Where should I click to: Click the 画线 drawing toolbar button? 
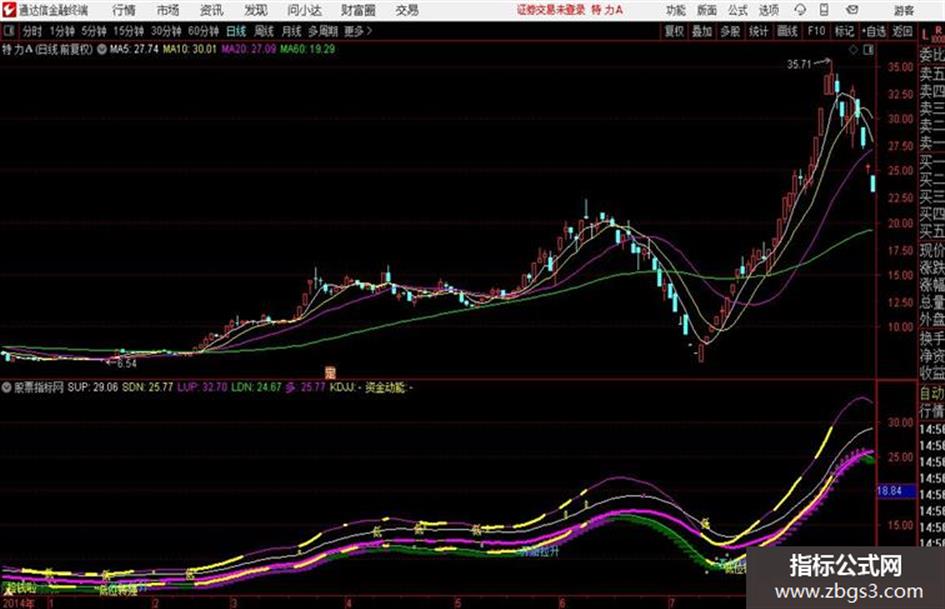(787, 31)
